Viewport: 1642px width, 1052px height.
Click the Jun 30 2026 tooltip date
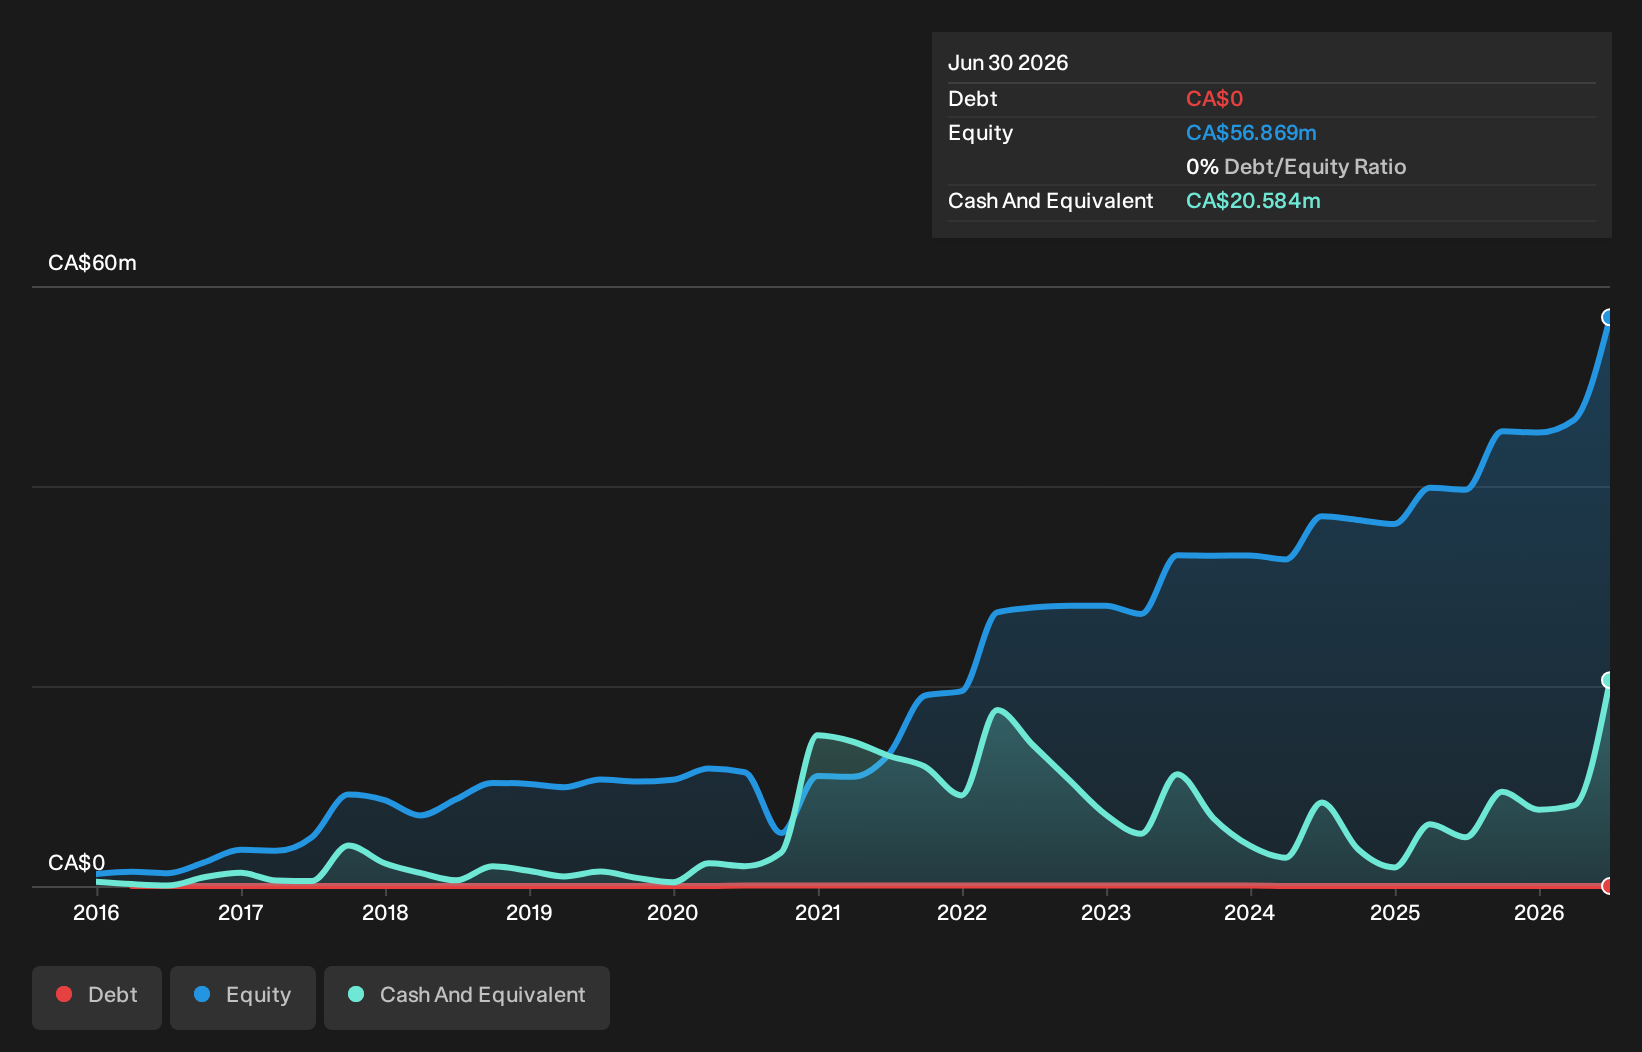[x=1008, y=63]
